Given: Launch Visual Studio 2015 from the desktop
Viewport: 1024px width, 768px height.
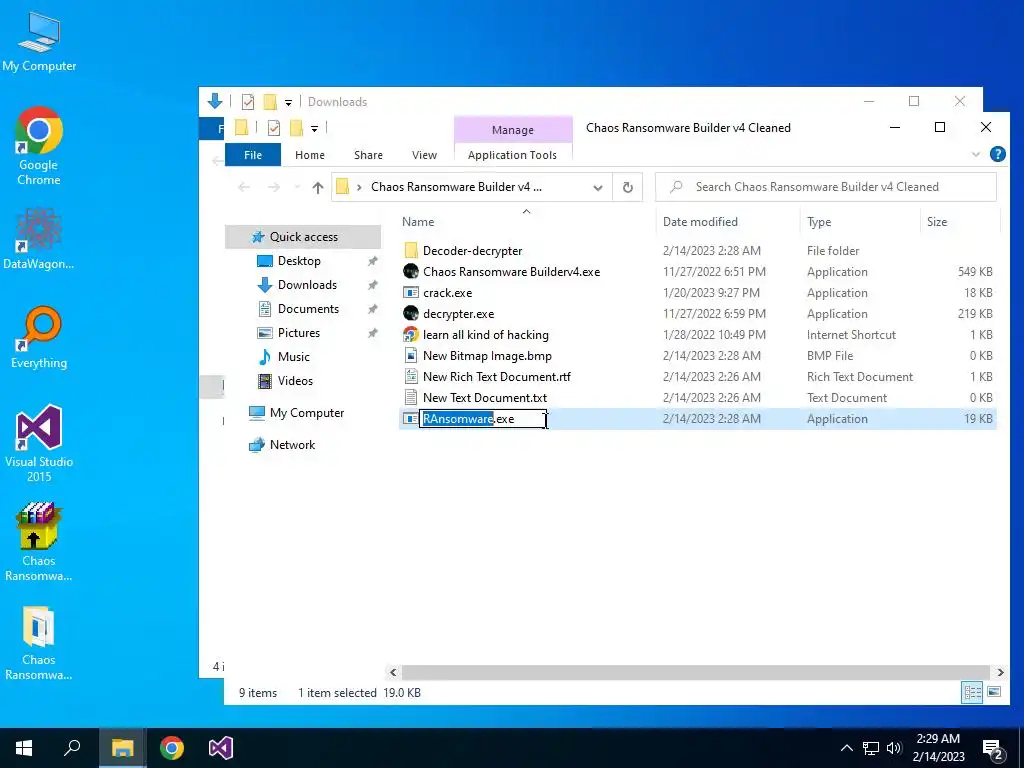Looking at the screenshot, I should [39, 443].
